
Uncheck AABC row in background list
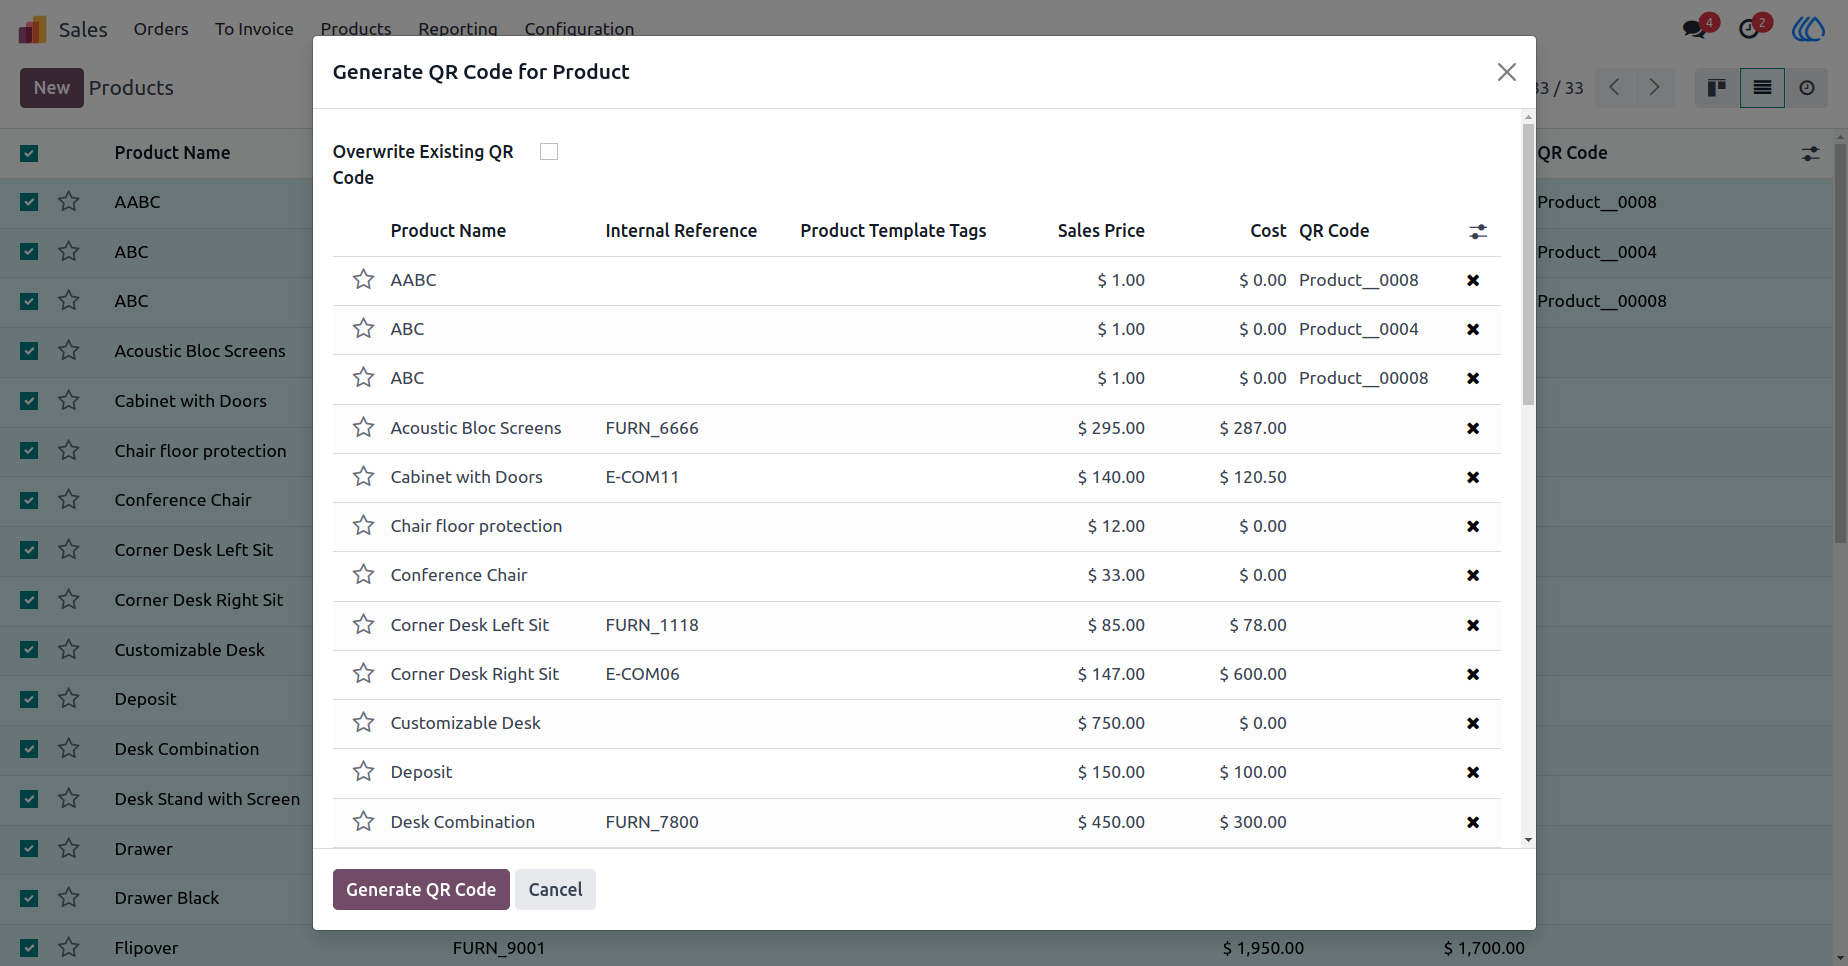point(29,202)
